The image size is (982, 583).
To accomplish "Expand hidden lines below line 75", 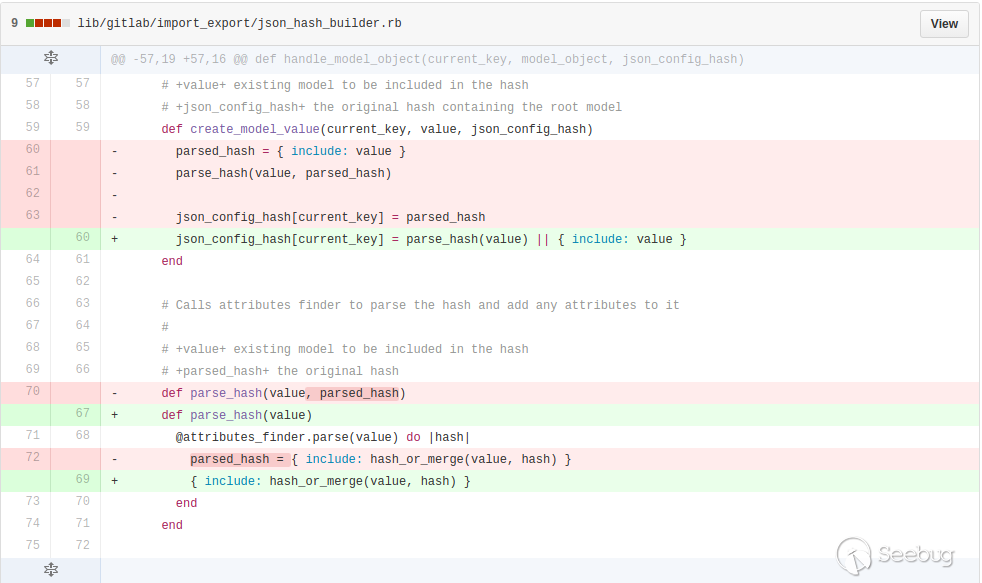I will click(x=51, y=569).
